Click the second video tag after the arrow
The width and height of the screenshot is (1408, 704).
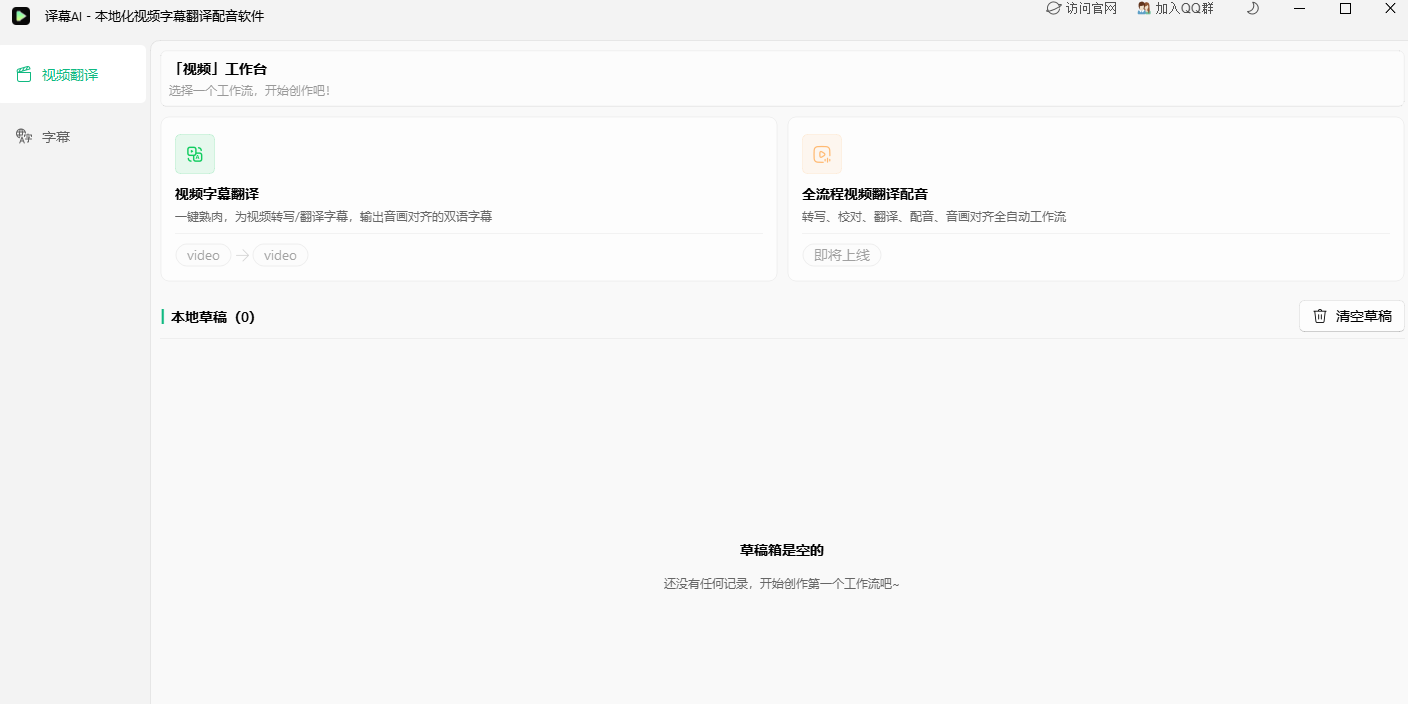[280, 255]
